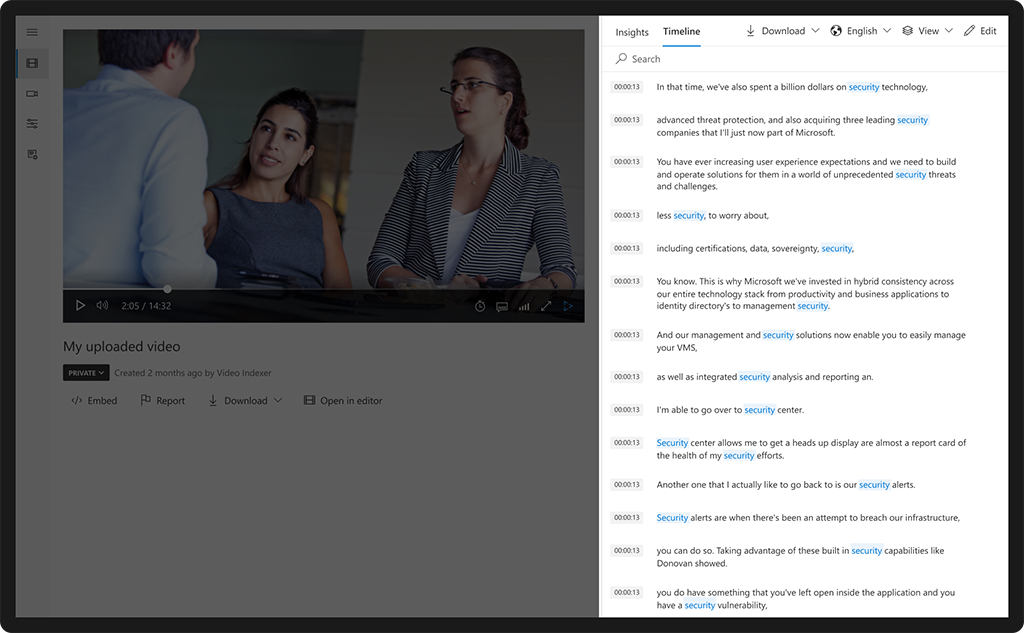Open the hamburger menu in the sidebar
The width and height of the screenshot is (1024, 633).
pyautogui.click(x=31, y=32)
